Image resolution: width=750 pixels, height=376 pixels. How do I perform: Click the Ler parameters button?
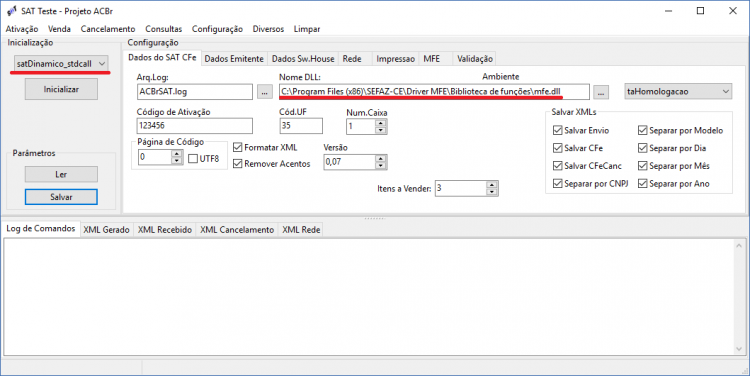61,175
